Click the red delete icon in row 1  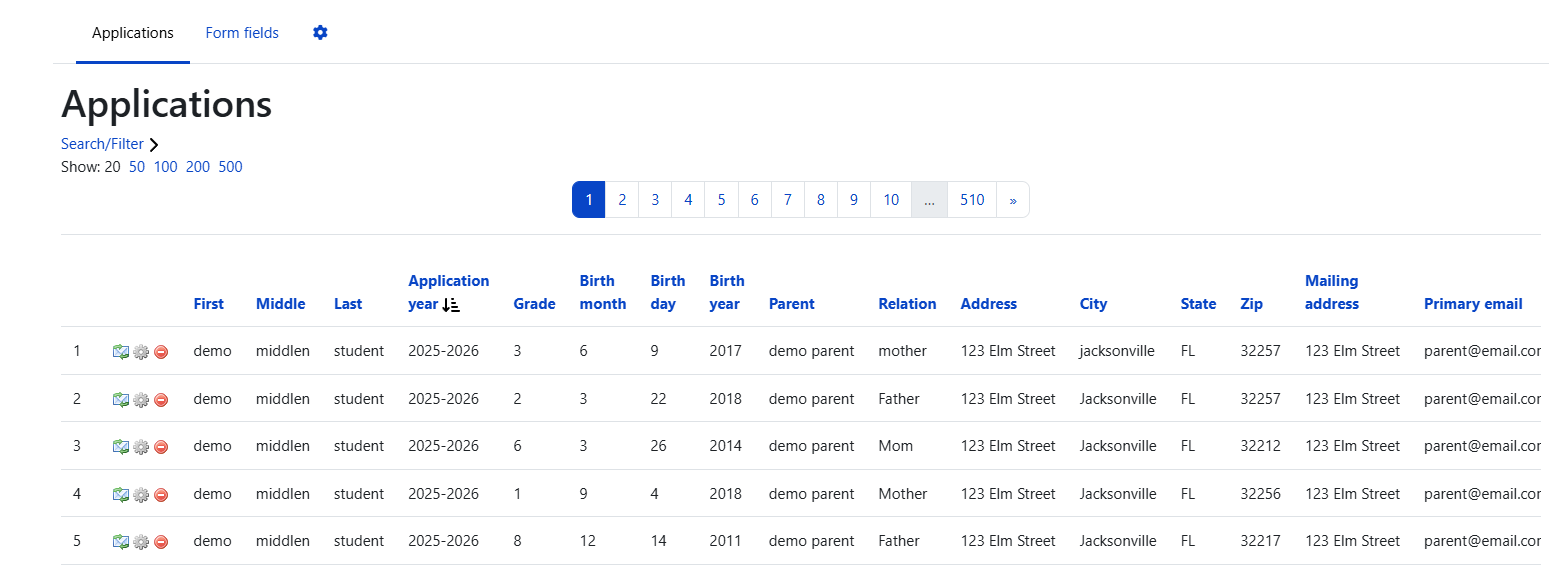tap(161, 352)
